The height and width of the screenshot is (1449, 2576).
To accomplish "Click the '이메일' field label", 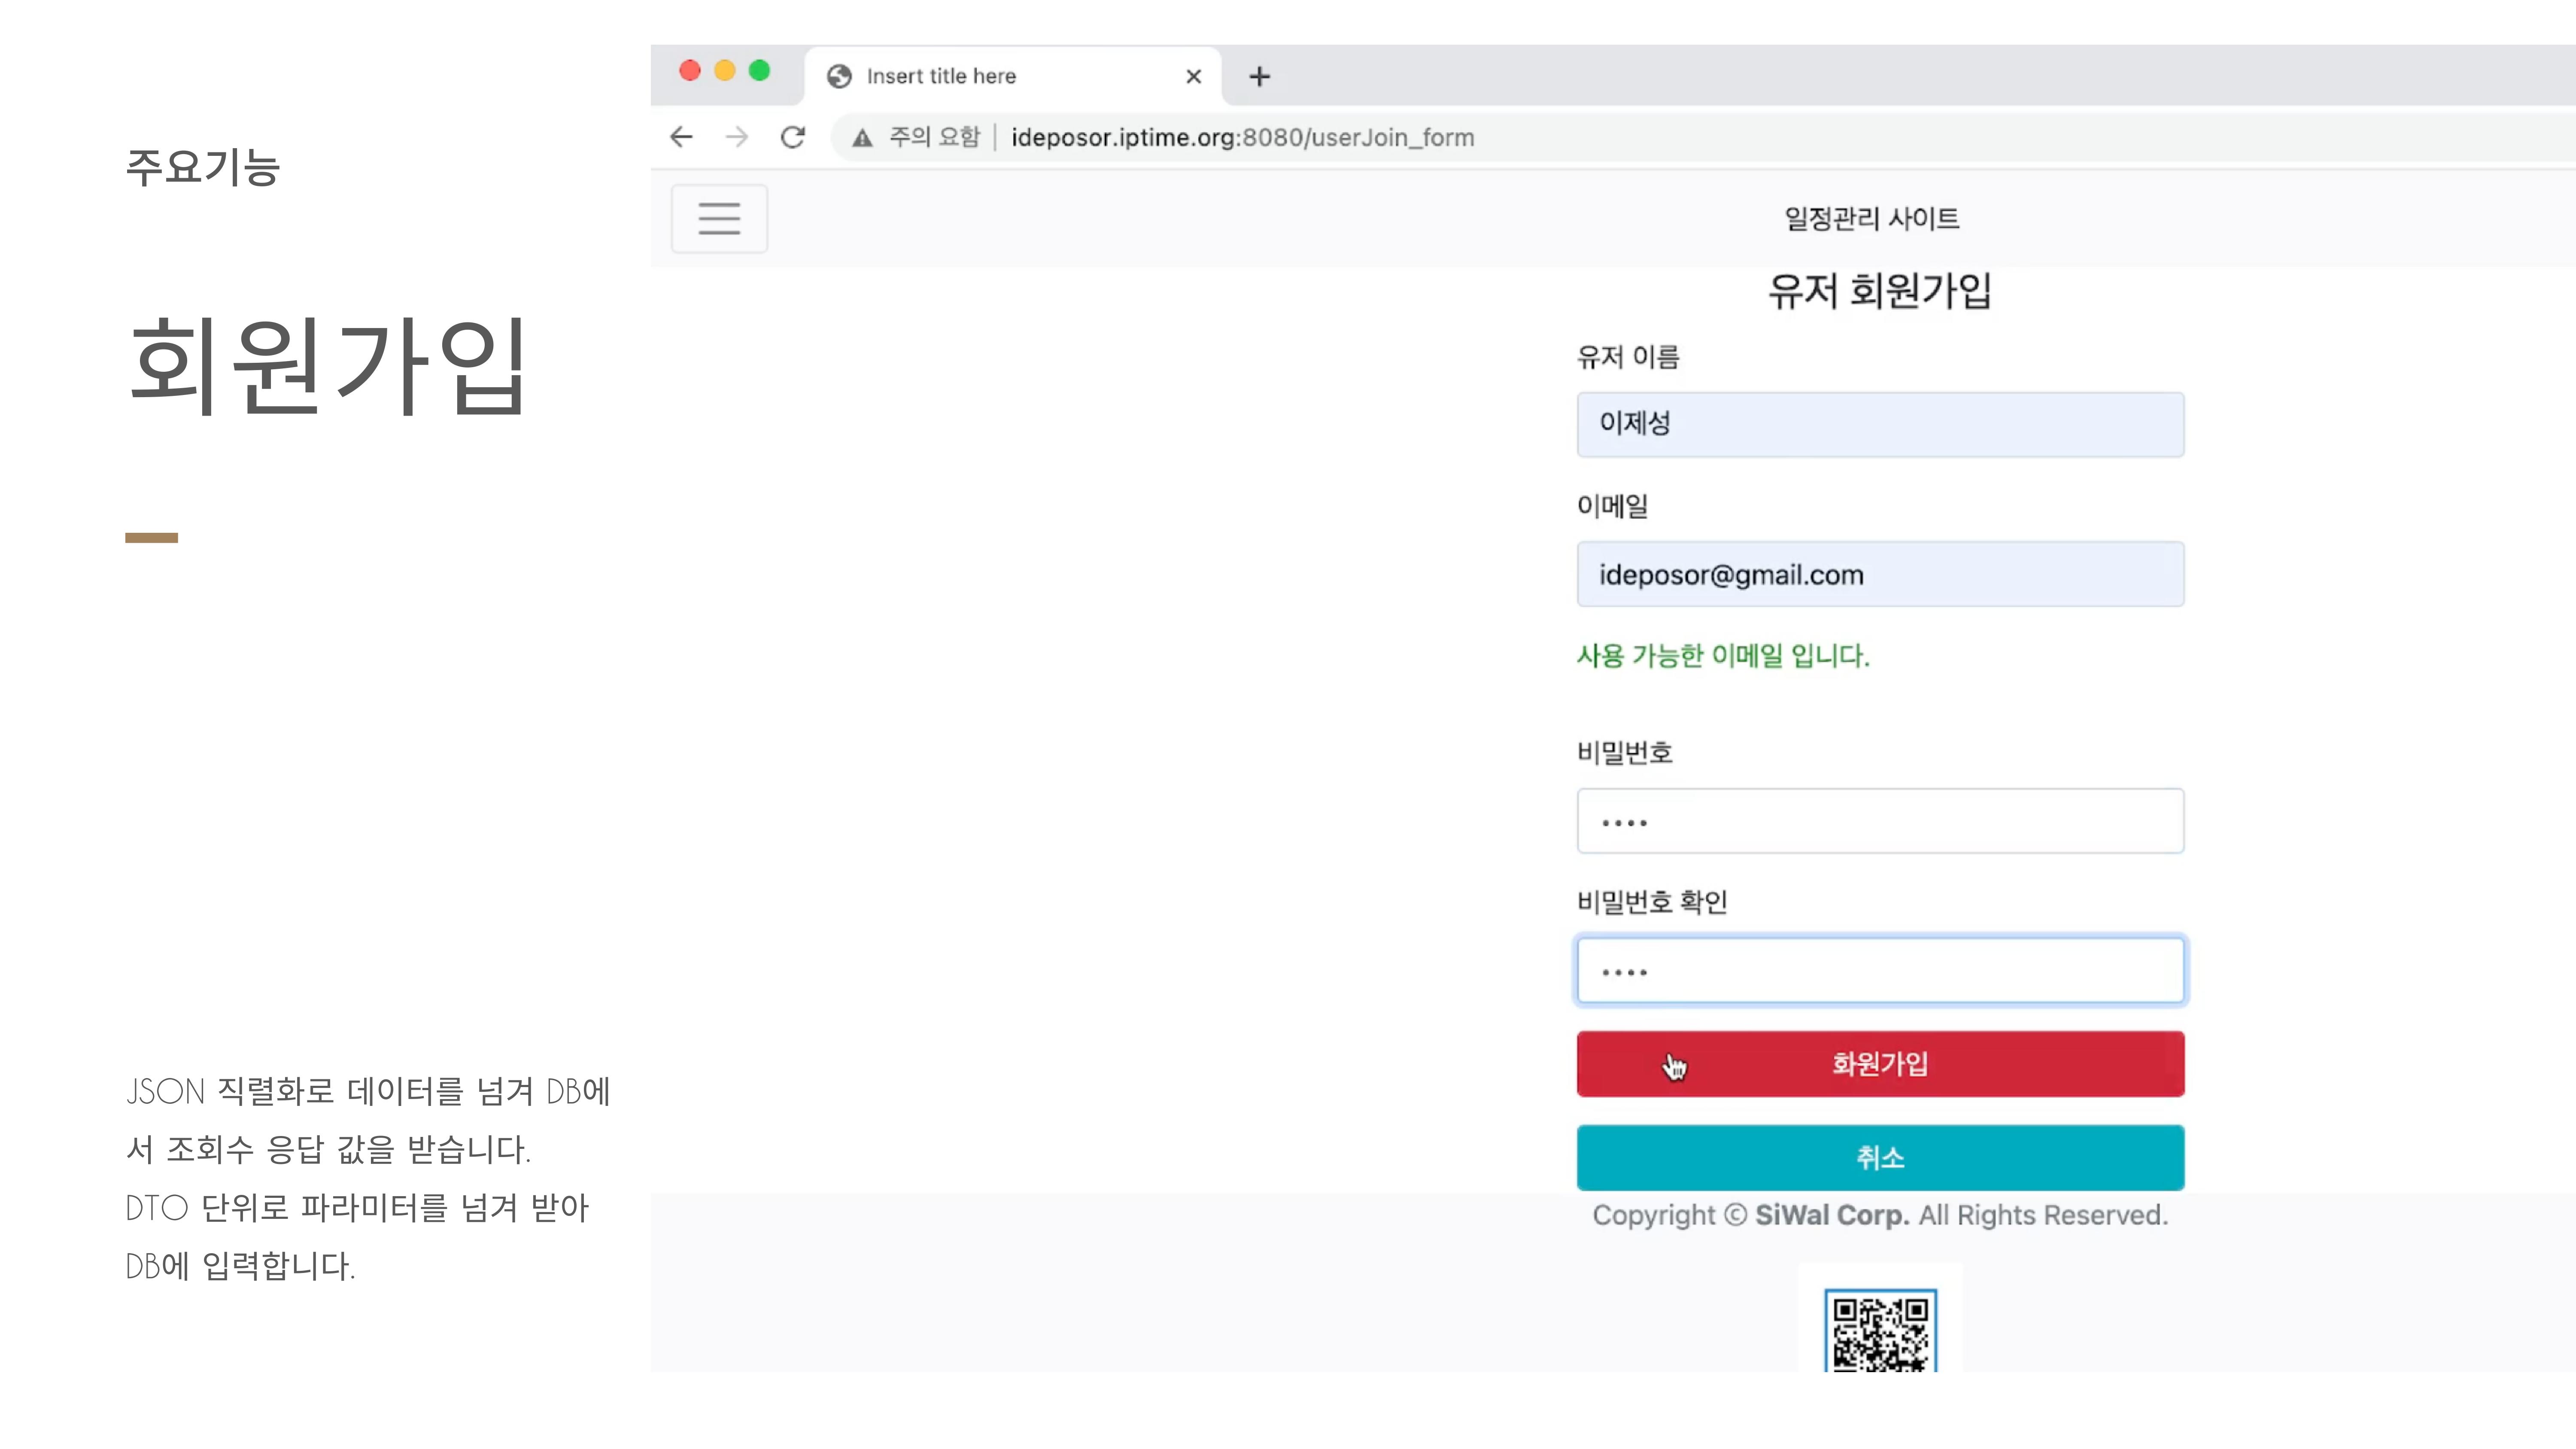I will 1612,506.
